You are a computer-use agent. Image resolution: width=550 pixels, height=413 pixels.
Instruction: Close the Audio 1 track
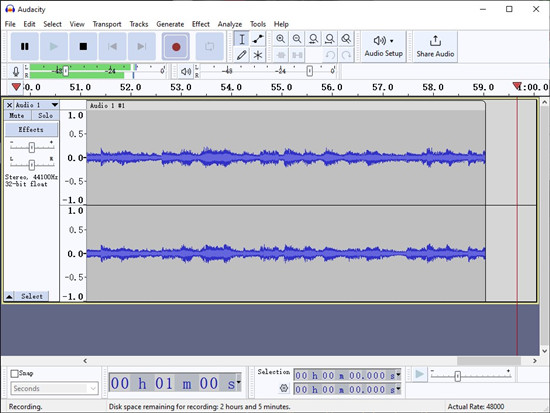pos(9,105)
